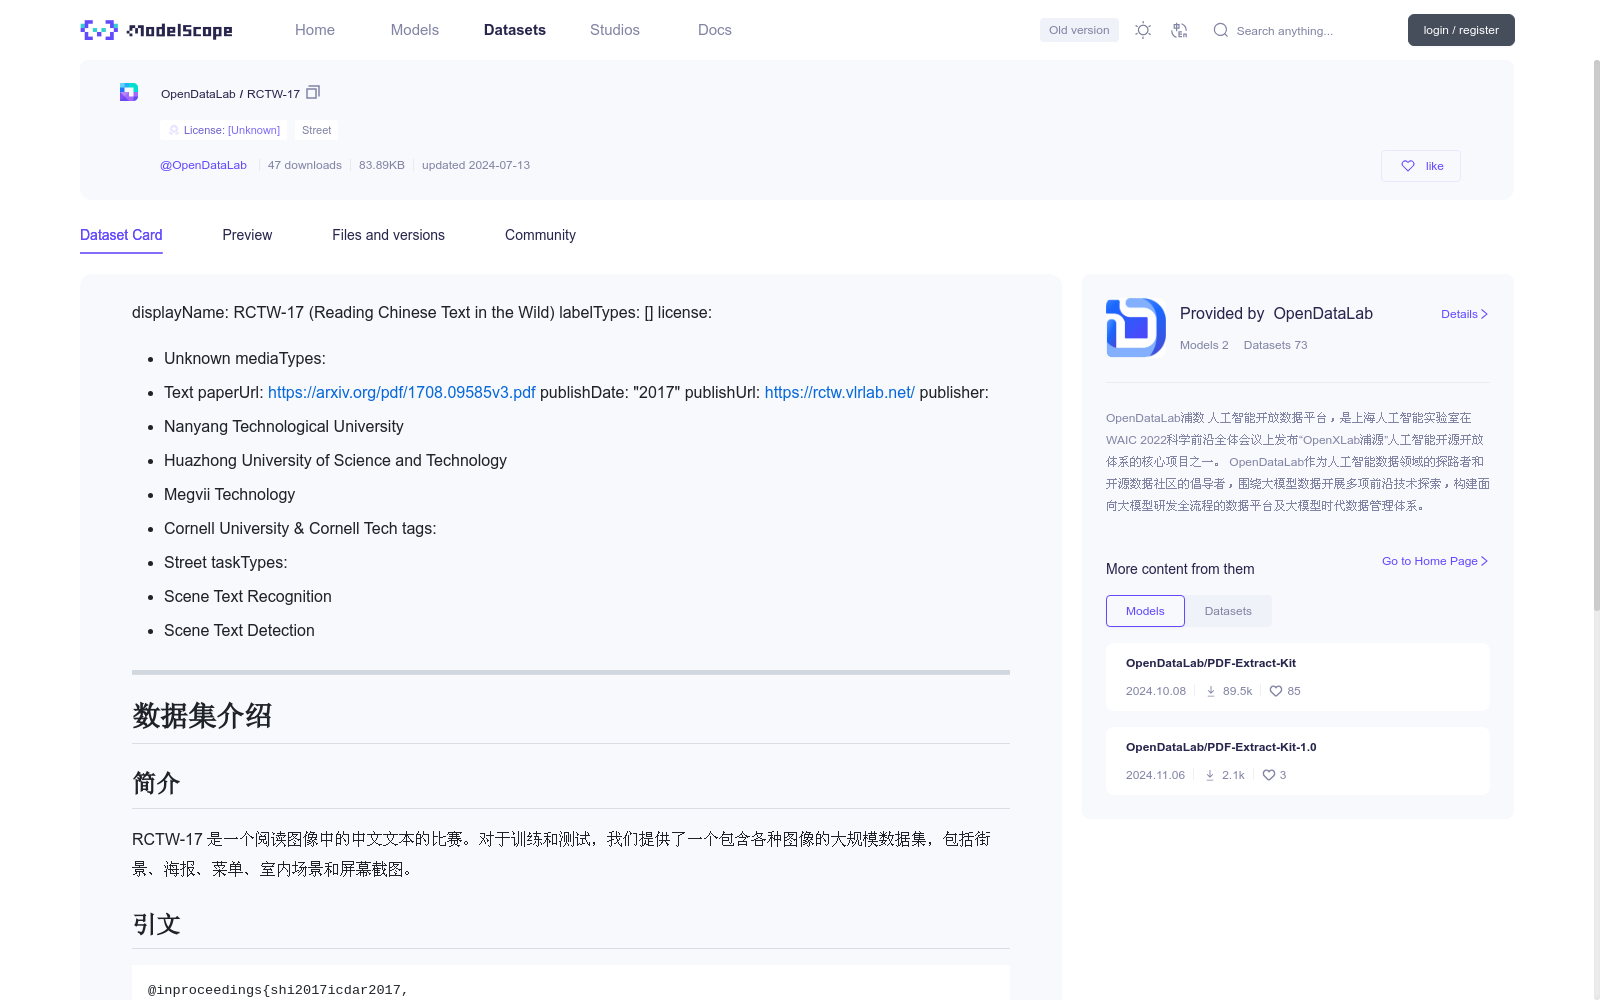Click the login / register button
This screenshot has height=1000, width=1600.
pos(1461,30)
